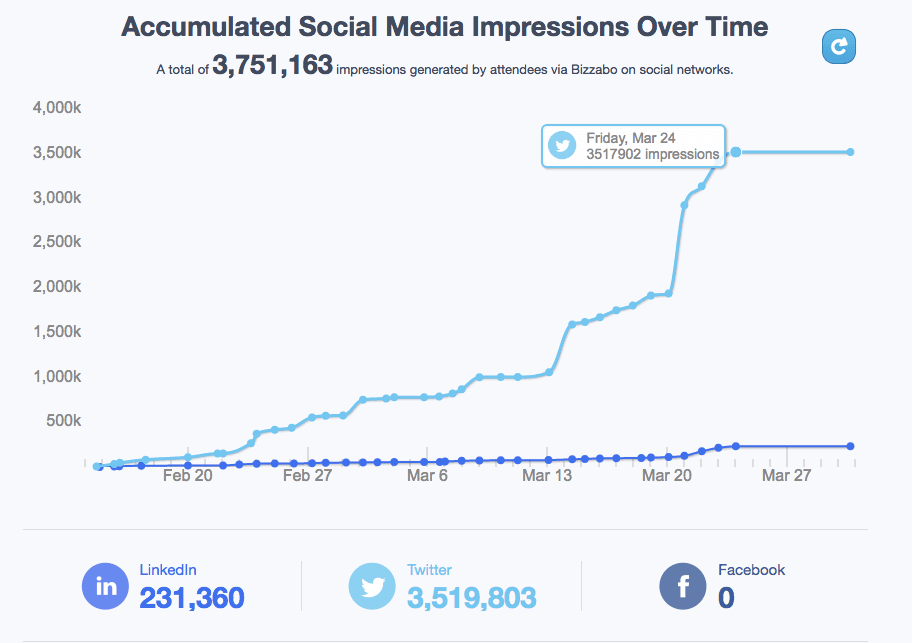The width and height of the screenshot is (912, 643).
Task: Select the blue refresh arrow symbol
Action: [x=838, y=46]
